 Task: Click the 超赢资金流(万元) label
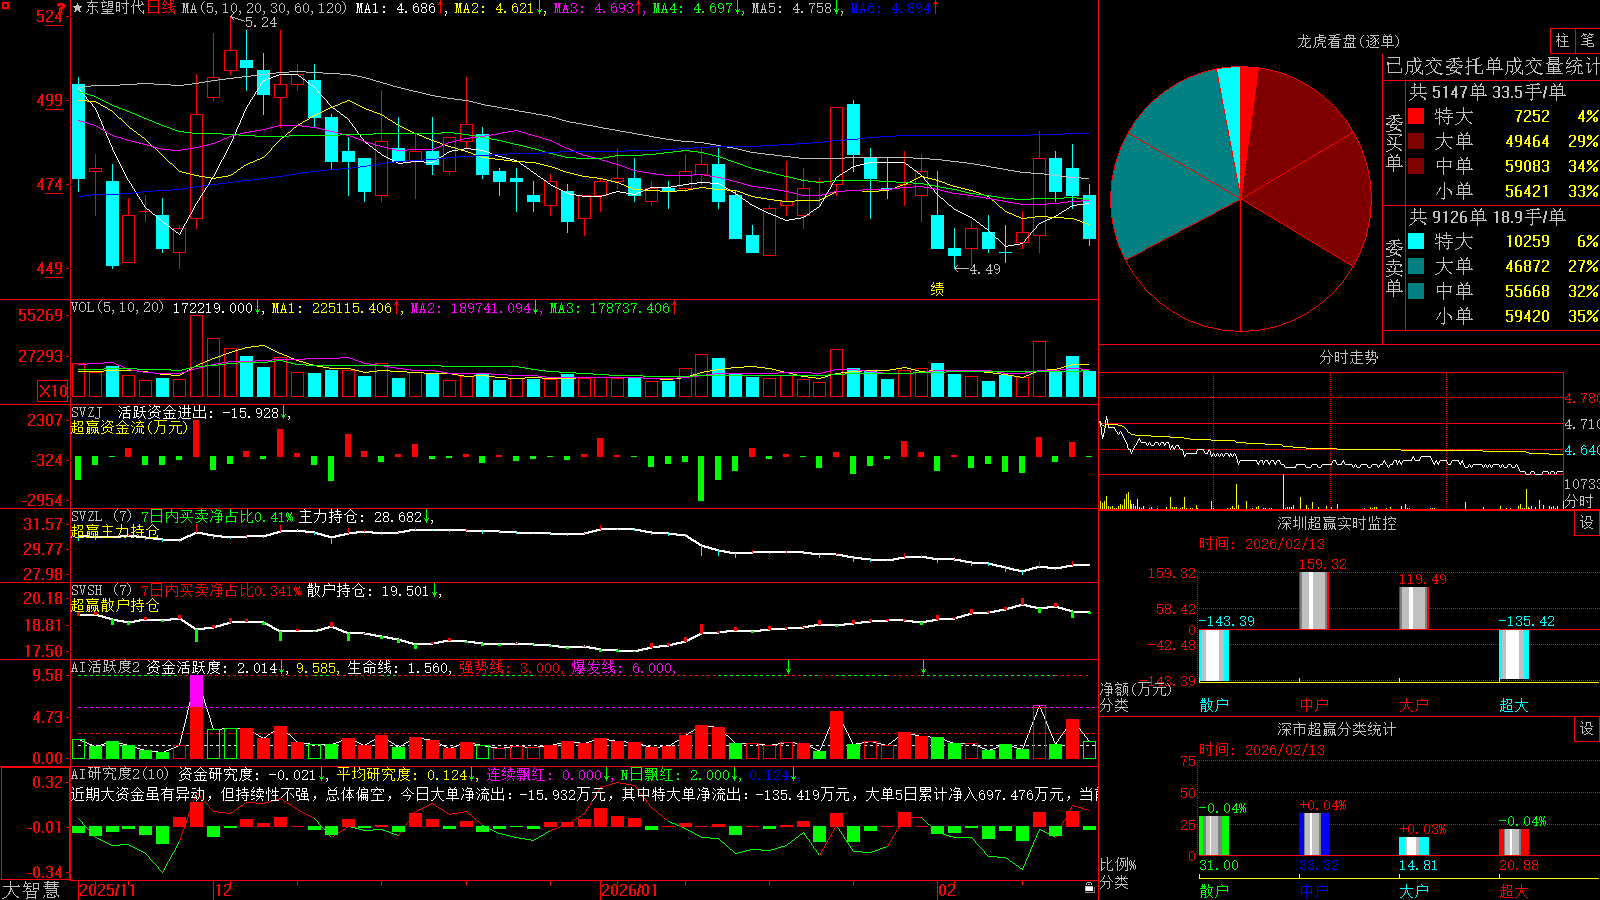click(129, 427)
